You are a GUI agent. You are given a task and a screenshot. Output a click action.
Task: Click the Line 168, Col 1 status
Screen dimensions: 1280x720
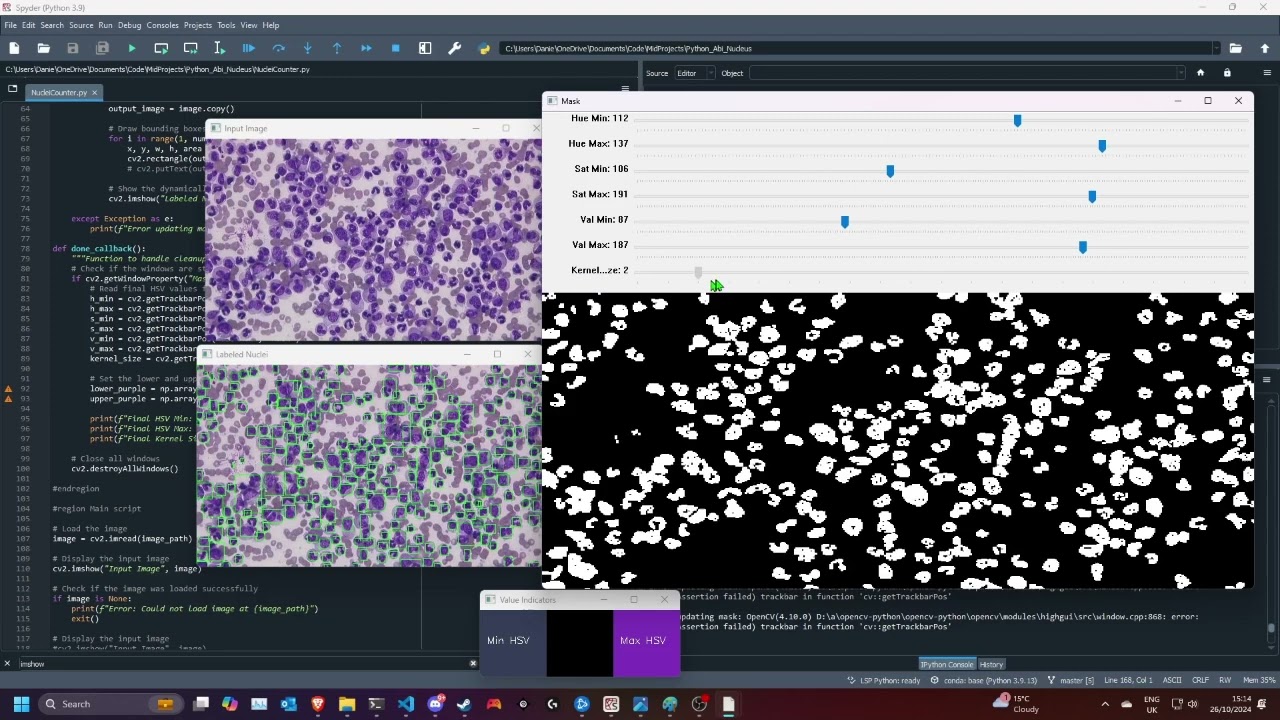[1129, 681]
